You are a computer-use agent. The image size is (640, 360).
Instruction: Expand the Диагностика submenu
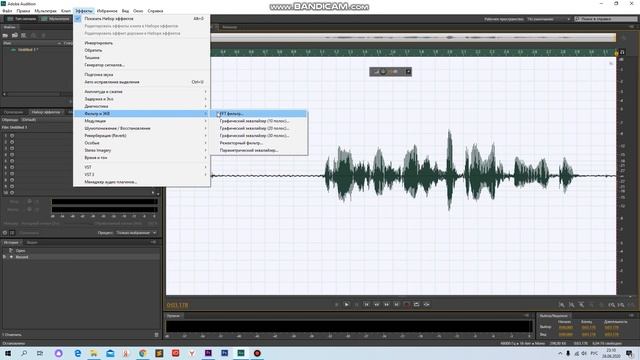142,107
